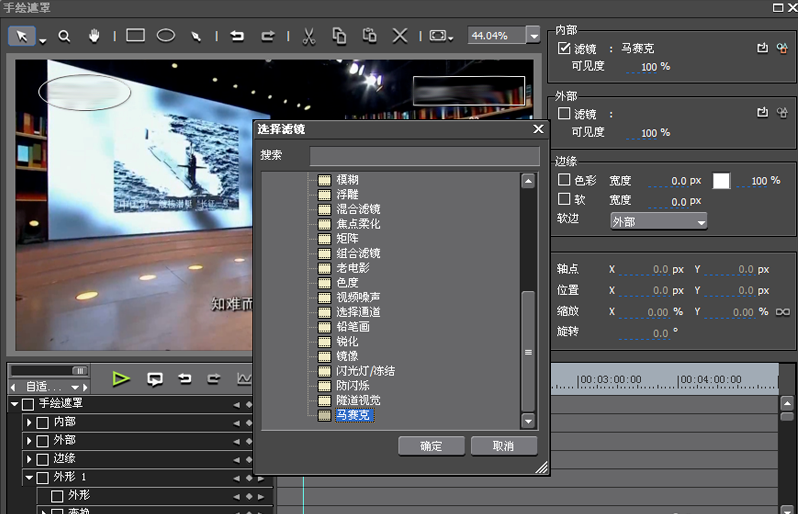Pick the hand pan tool
The height and width of the screenshot is (514, 798).
95,36
